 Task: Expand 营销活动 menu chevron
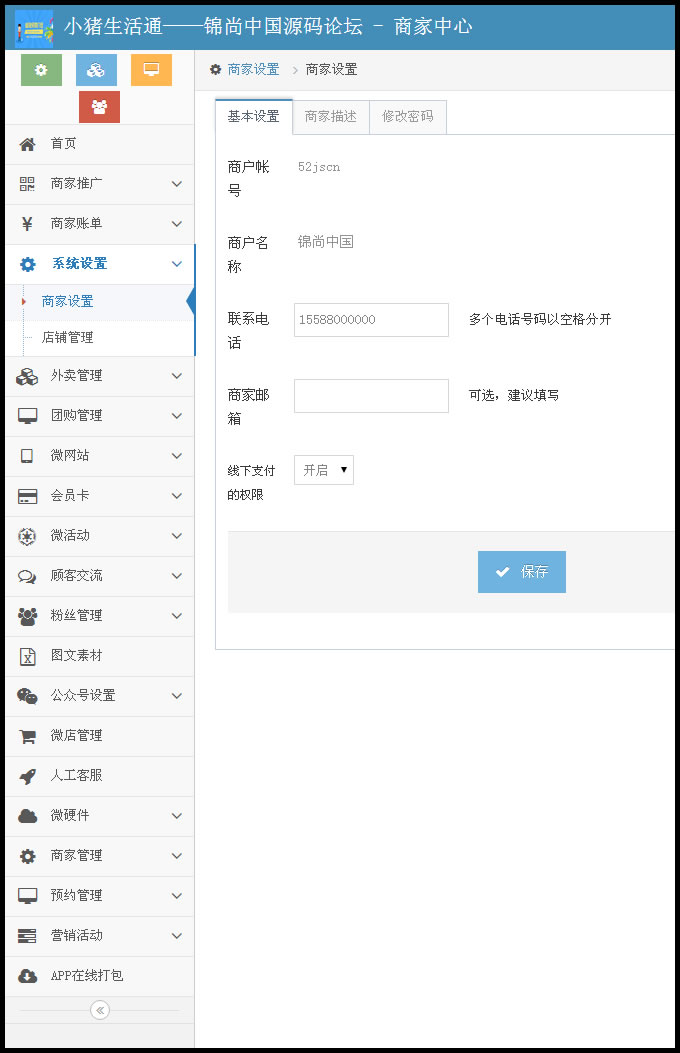[177, 935]
